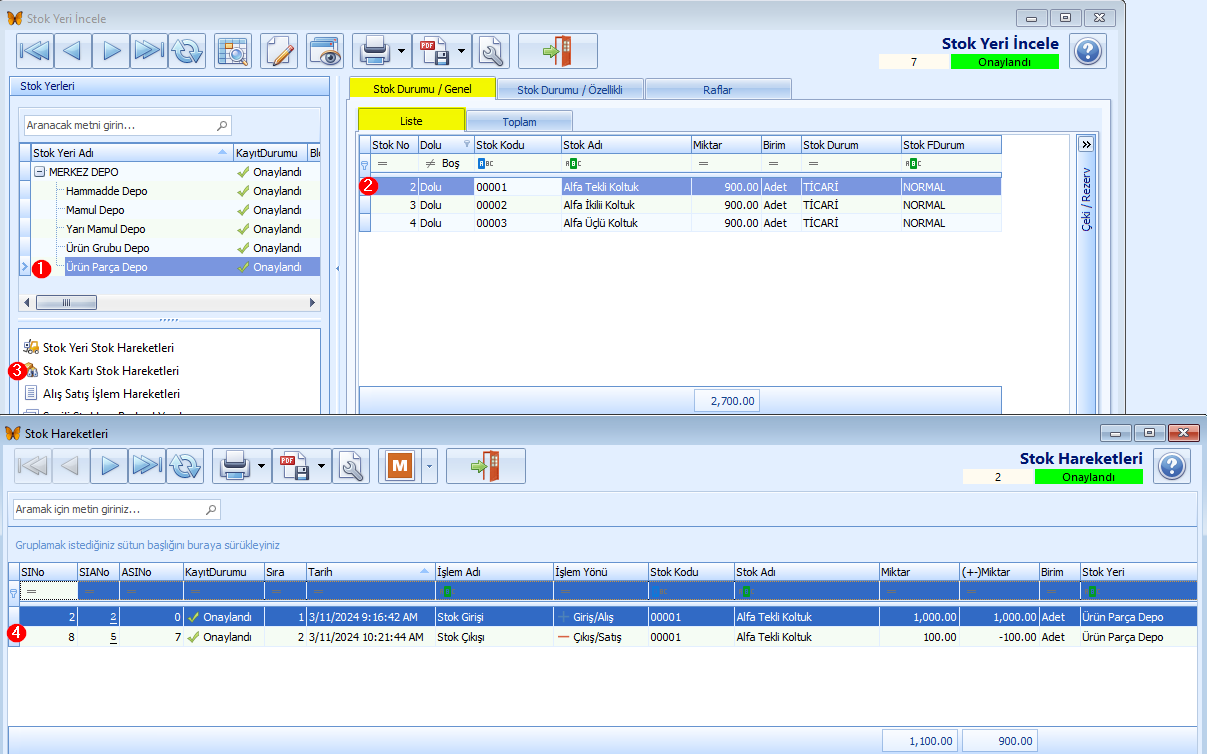Image resolution: width=1207 pixels, height=754 pixels.
Task: Click the window preview eye icon
Action: [325, 50]
